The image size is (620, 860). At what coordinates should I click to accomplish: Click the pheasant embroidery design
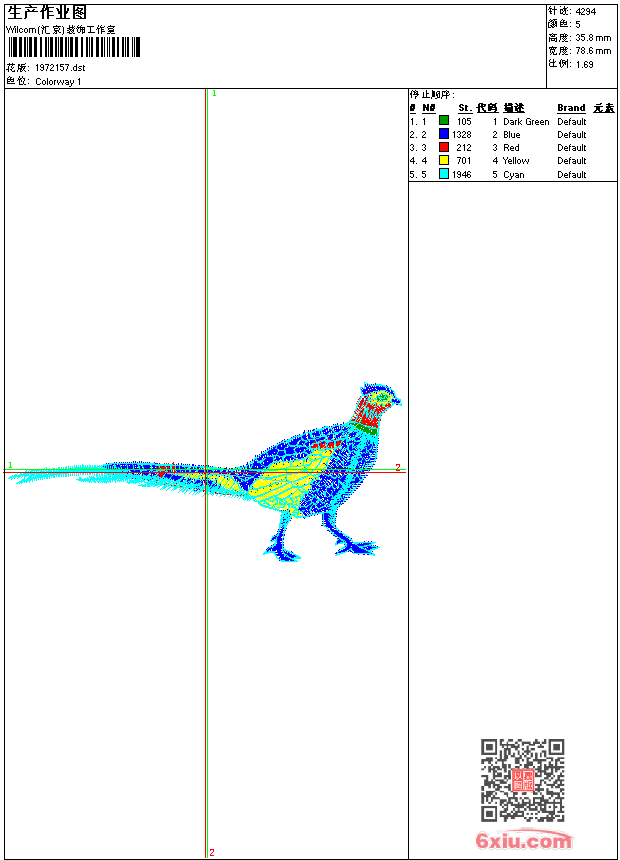(x=206, y=471)
